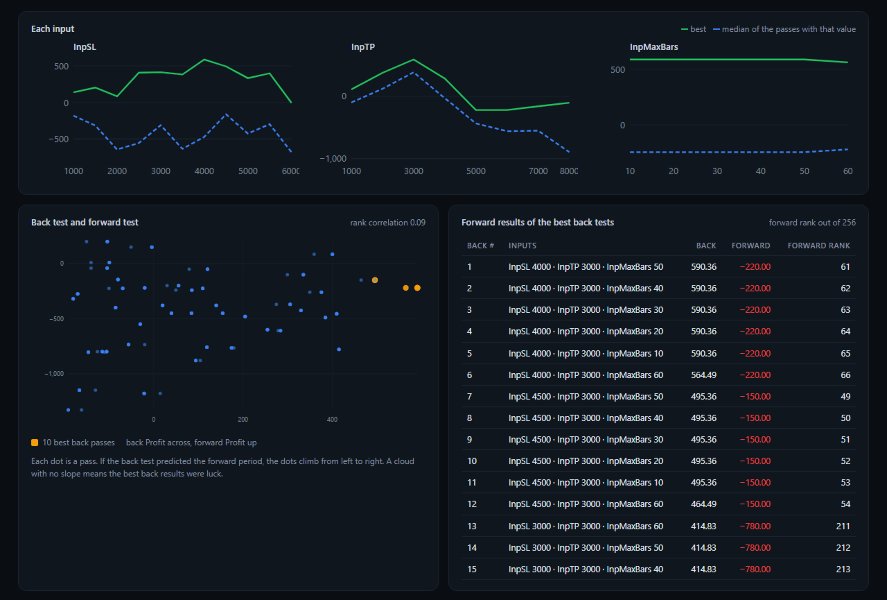This screenshot has height=600, width=887.
Task: Click the INPUTS column header
Action: 522,245
